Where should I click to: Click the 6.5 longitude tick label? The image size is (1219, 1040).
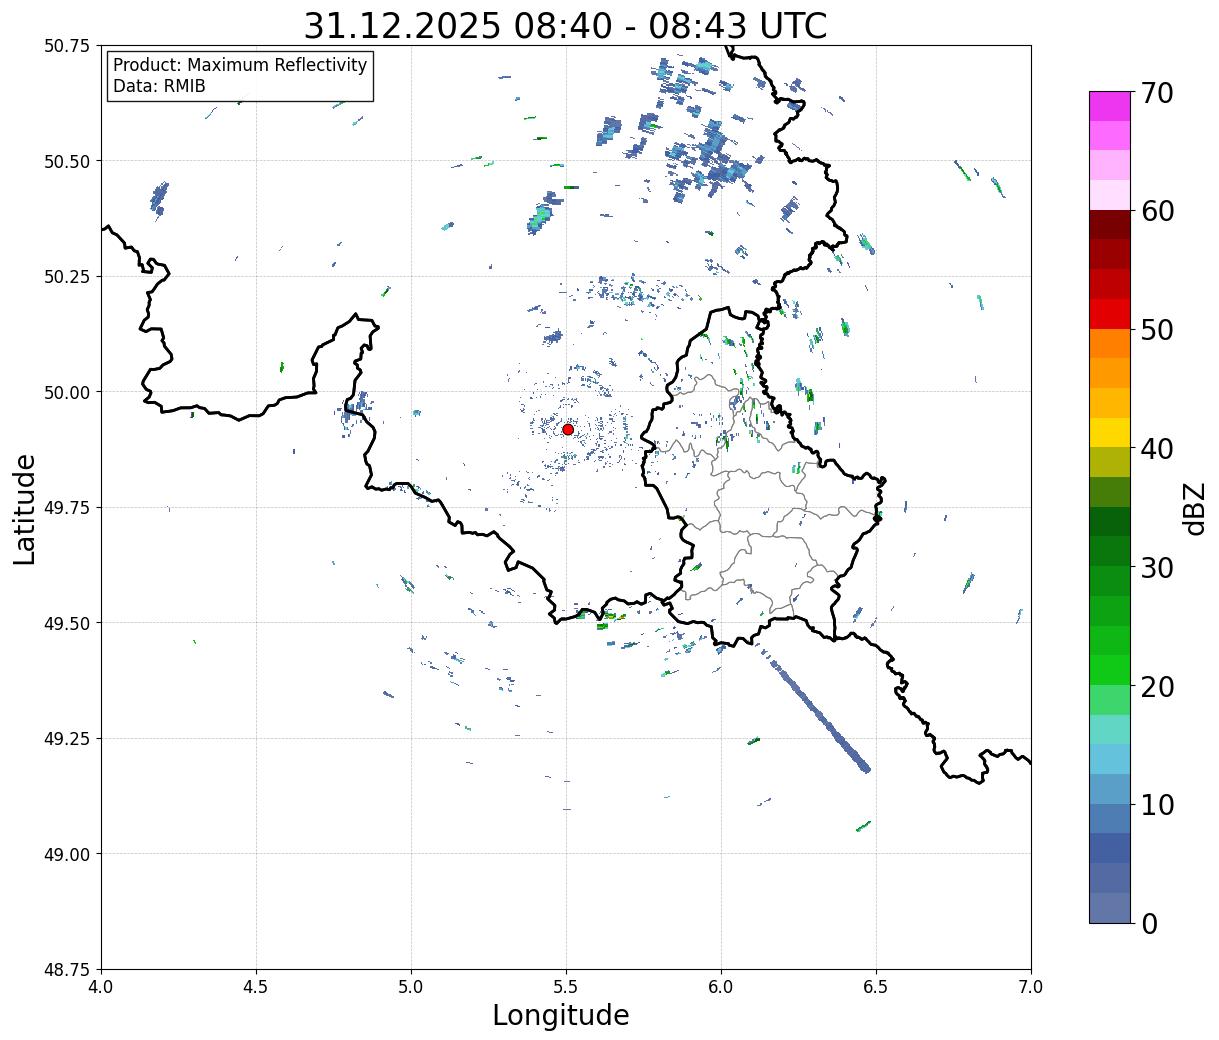876,987
